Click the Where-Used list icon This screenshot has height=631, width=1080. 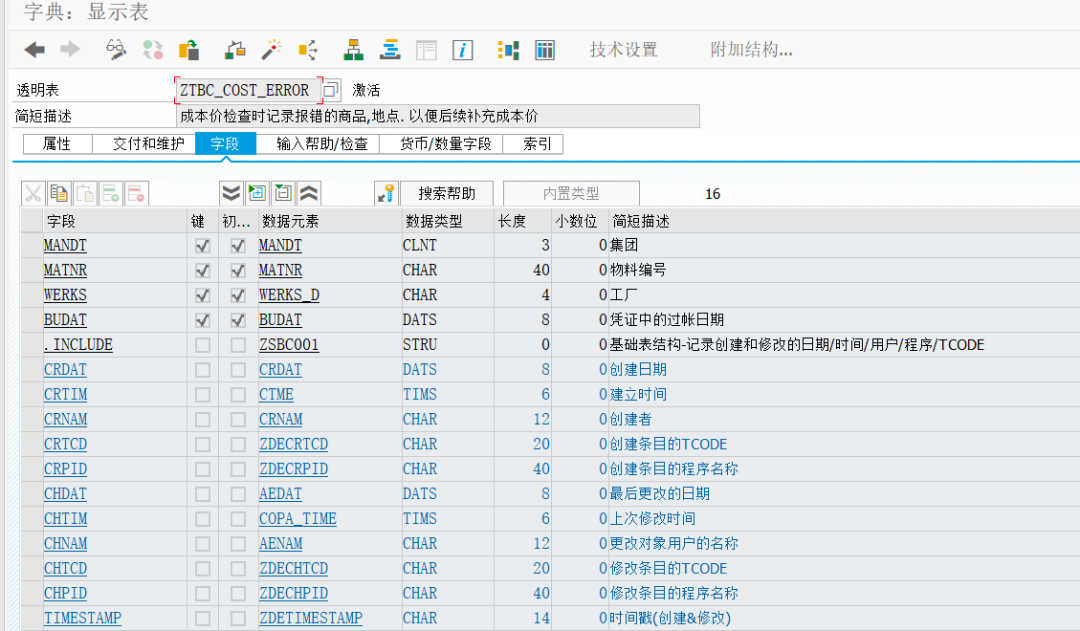coord(308,50)
